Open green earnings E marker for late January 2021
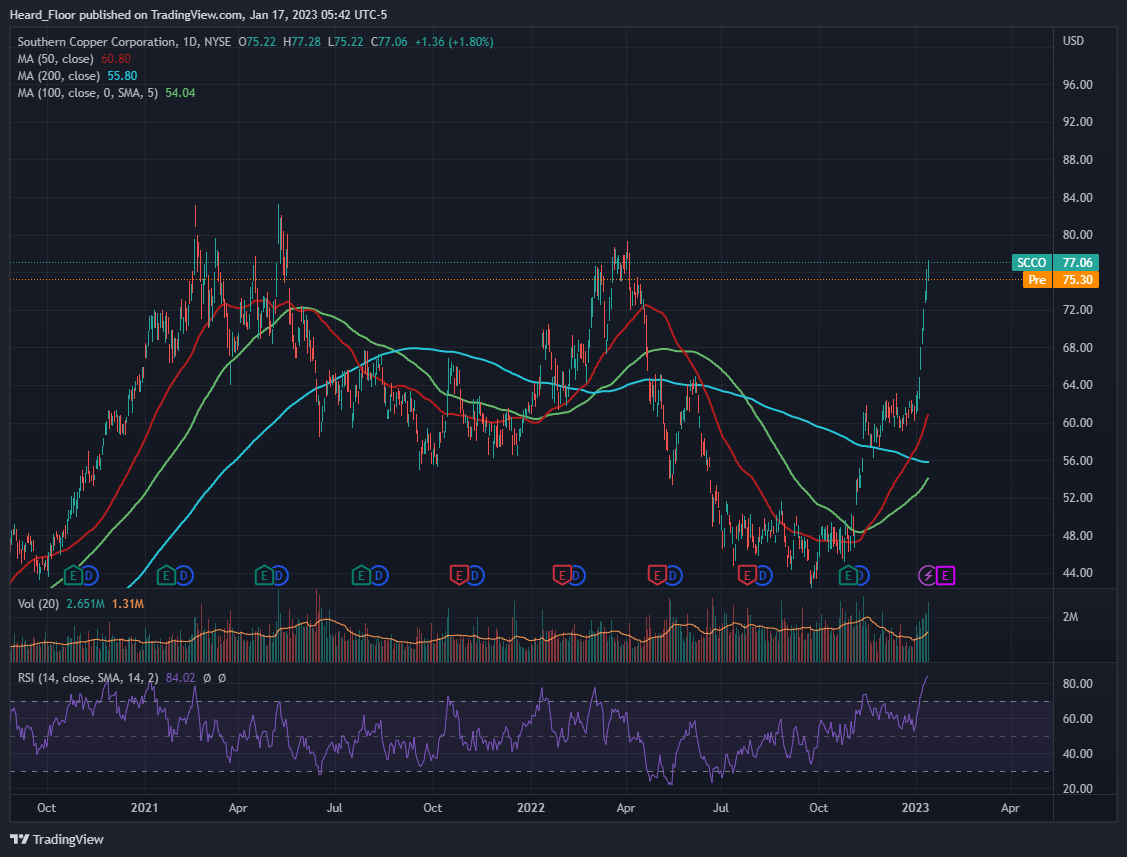This screenshot has height=857, width=1127. [167, 575]
